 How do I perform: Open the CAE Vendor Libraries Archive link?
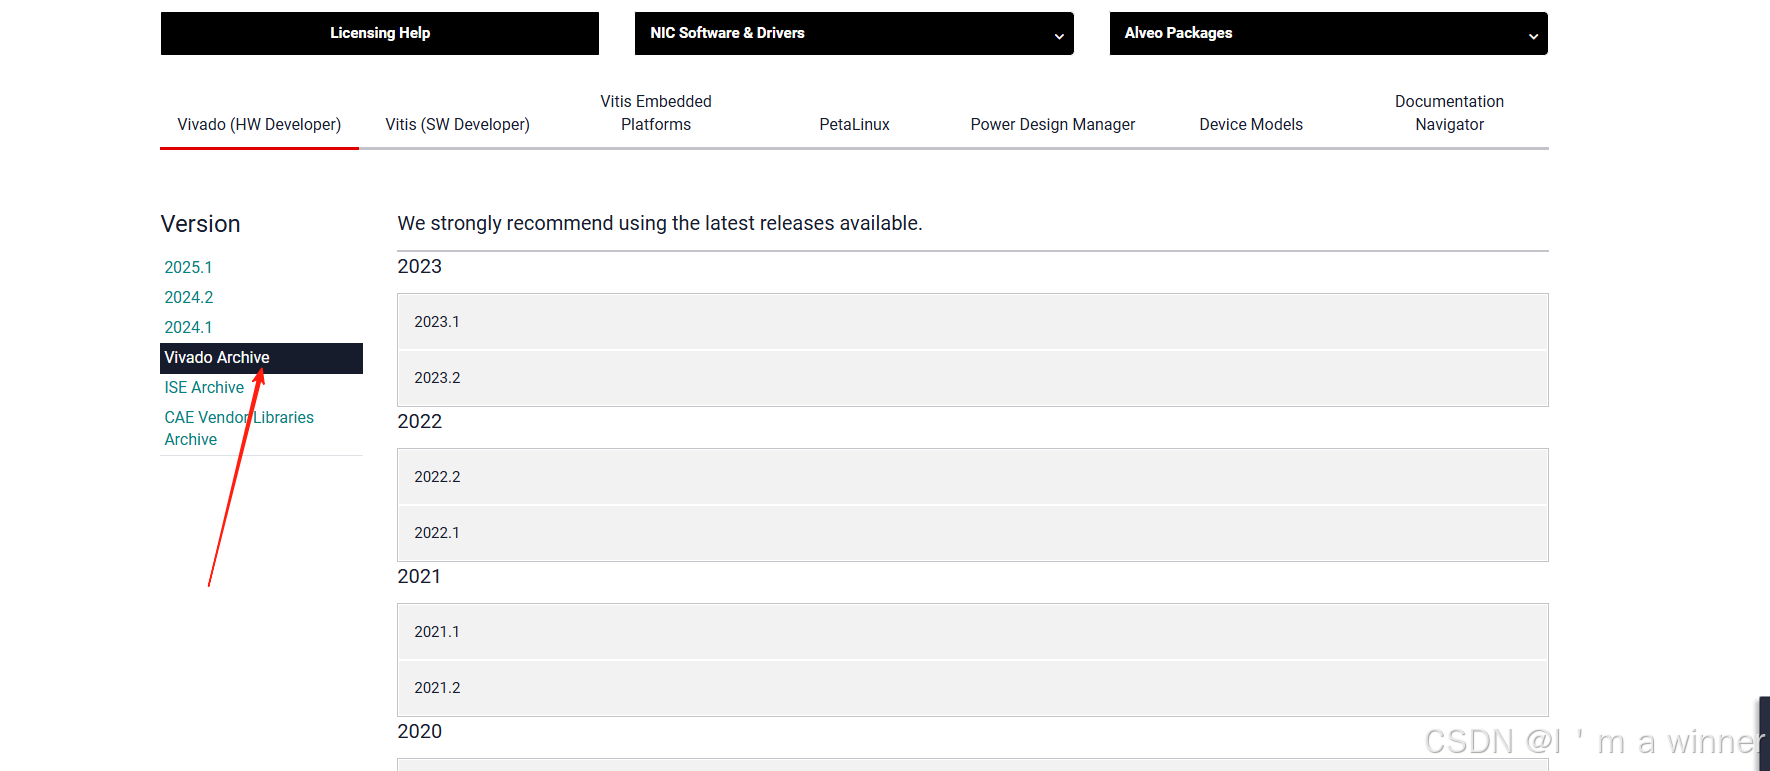pyautogui.click(x=239, y=428)
